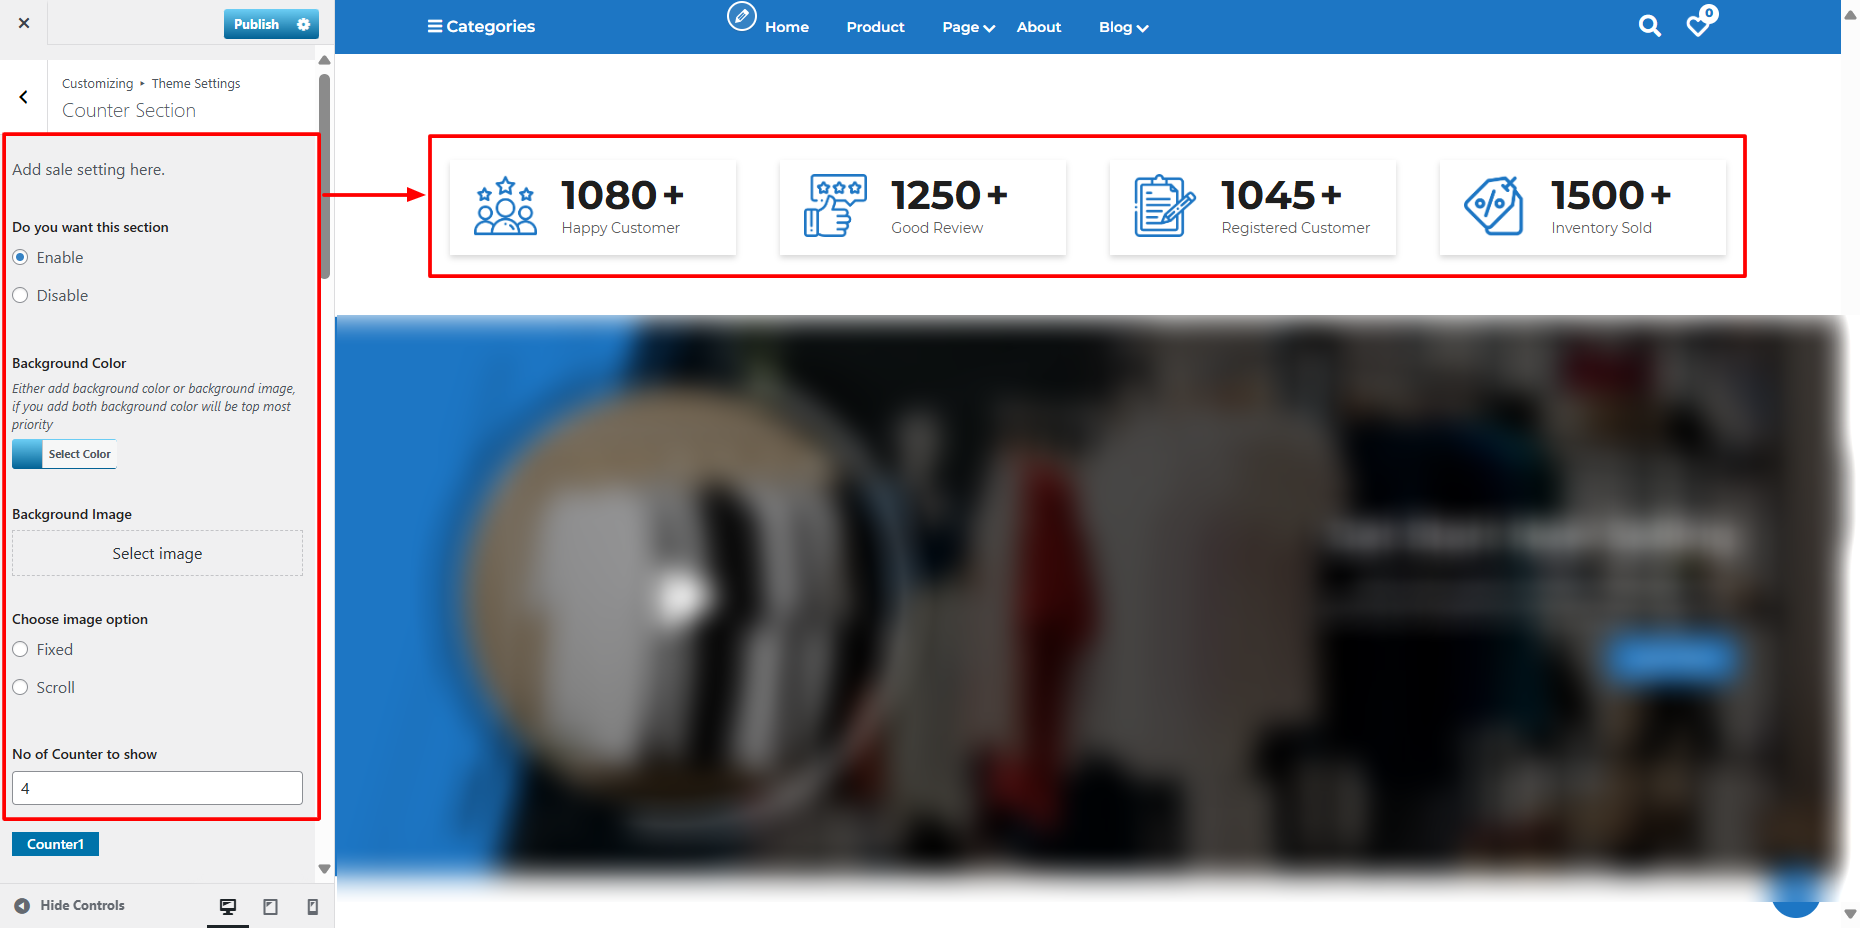Close the customizer with X icon
The width and height of the screenshot is (1860, 928).
click(x=24, y=23)
